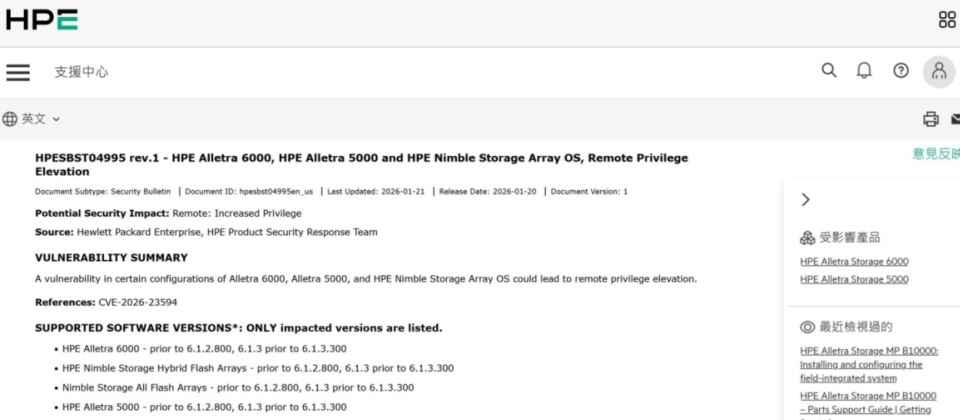
Task: Click the globe language icon
Action: [10, 119]
